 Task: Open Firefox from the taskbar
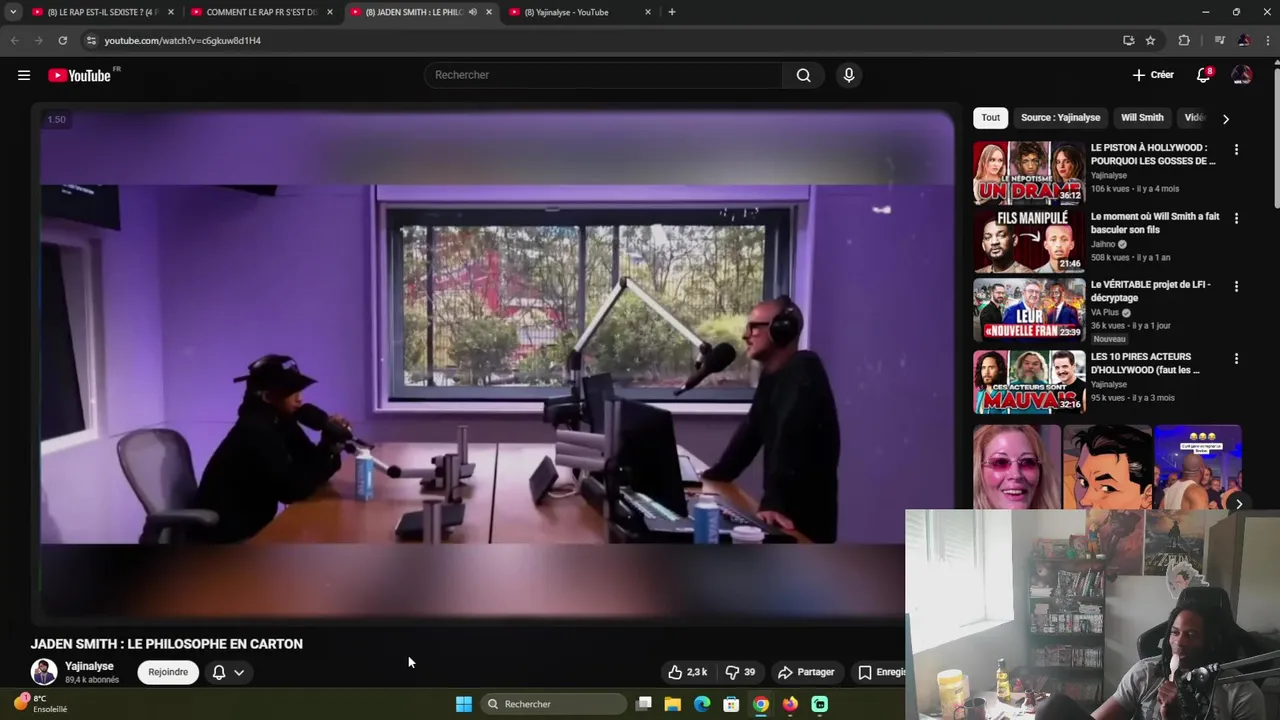pos(790,704)
